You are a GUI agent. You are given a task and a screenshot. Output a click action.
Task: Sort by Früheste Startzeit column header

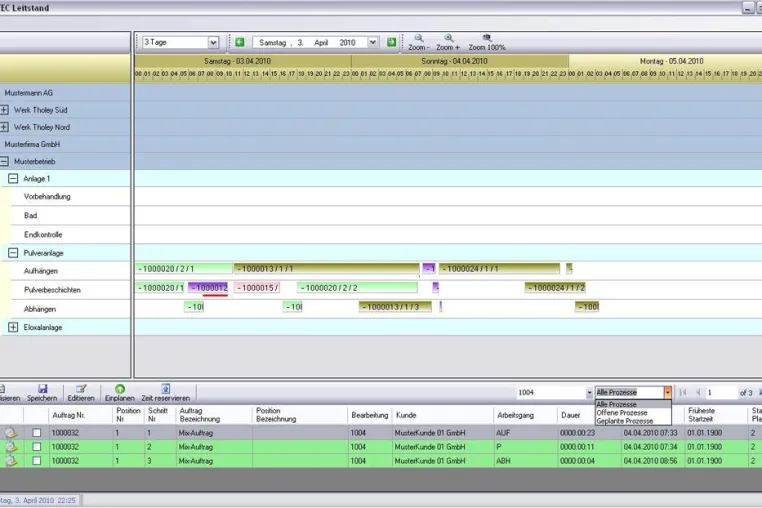pos(716,415)
